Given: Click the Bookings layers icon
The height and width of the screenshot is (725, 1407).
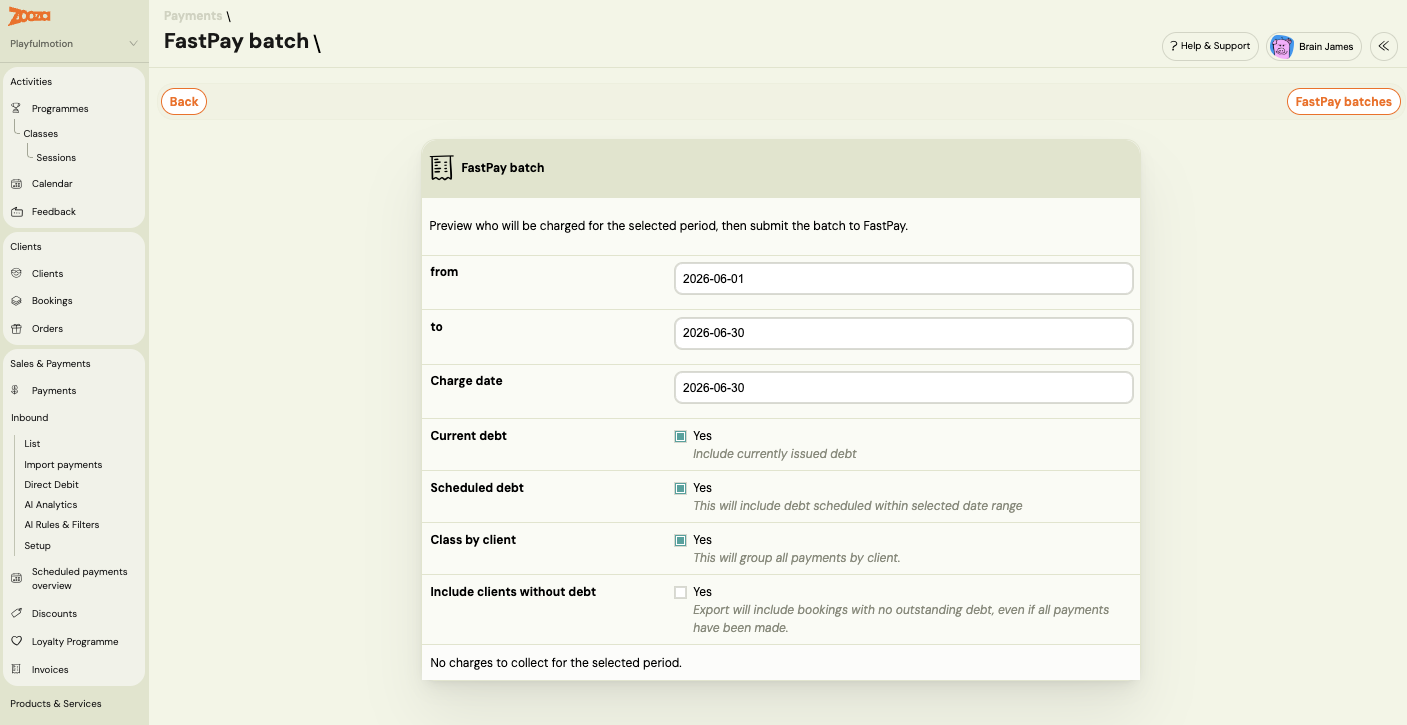Looking at the screenshot, I should 16,301.
